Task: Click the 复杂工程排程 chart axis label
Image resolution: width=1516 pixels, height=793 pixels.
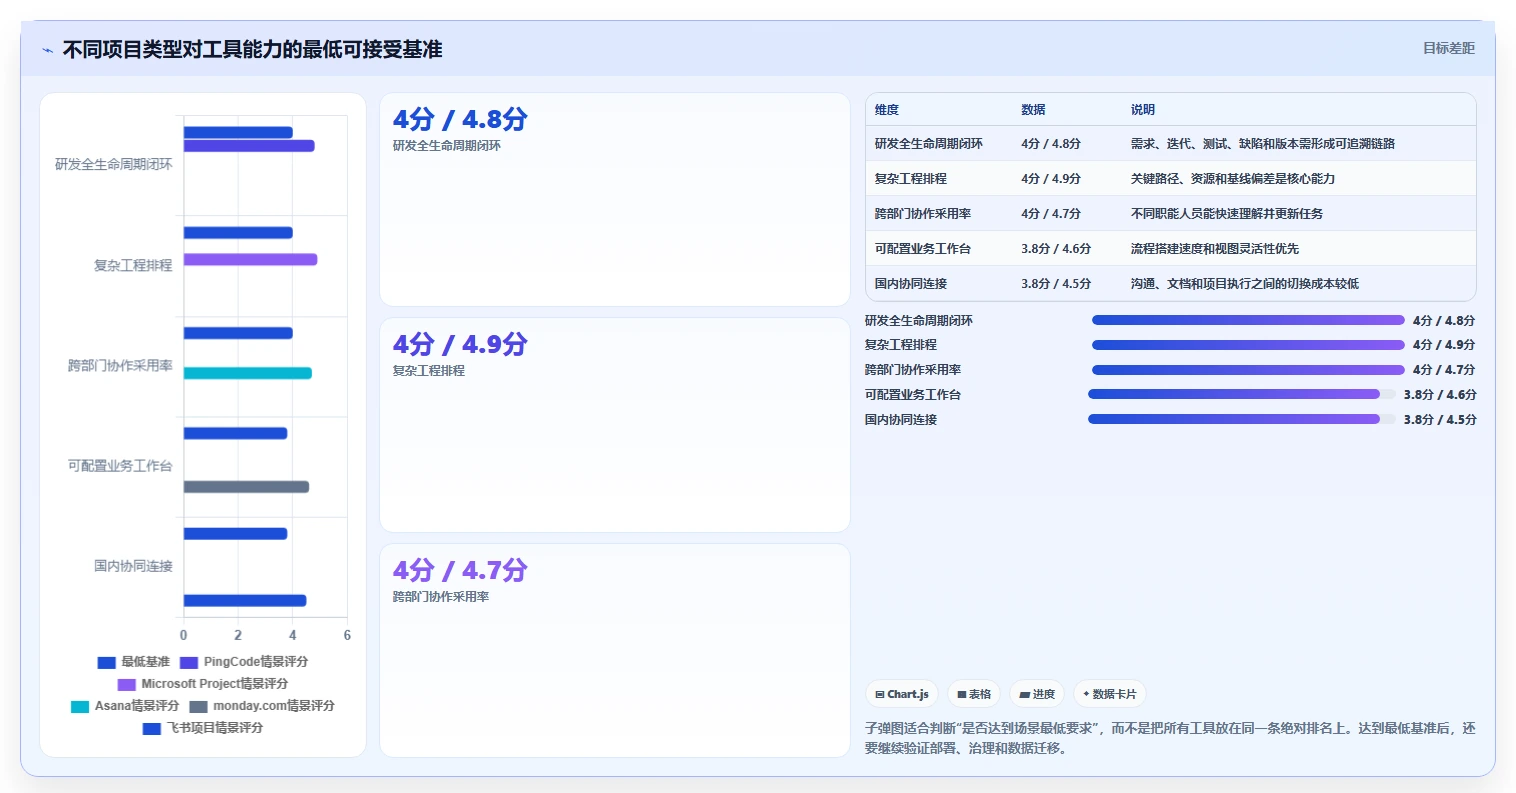Action: tap(133, 266)
